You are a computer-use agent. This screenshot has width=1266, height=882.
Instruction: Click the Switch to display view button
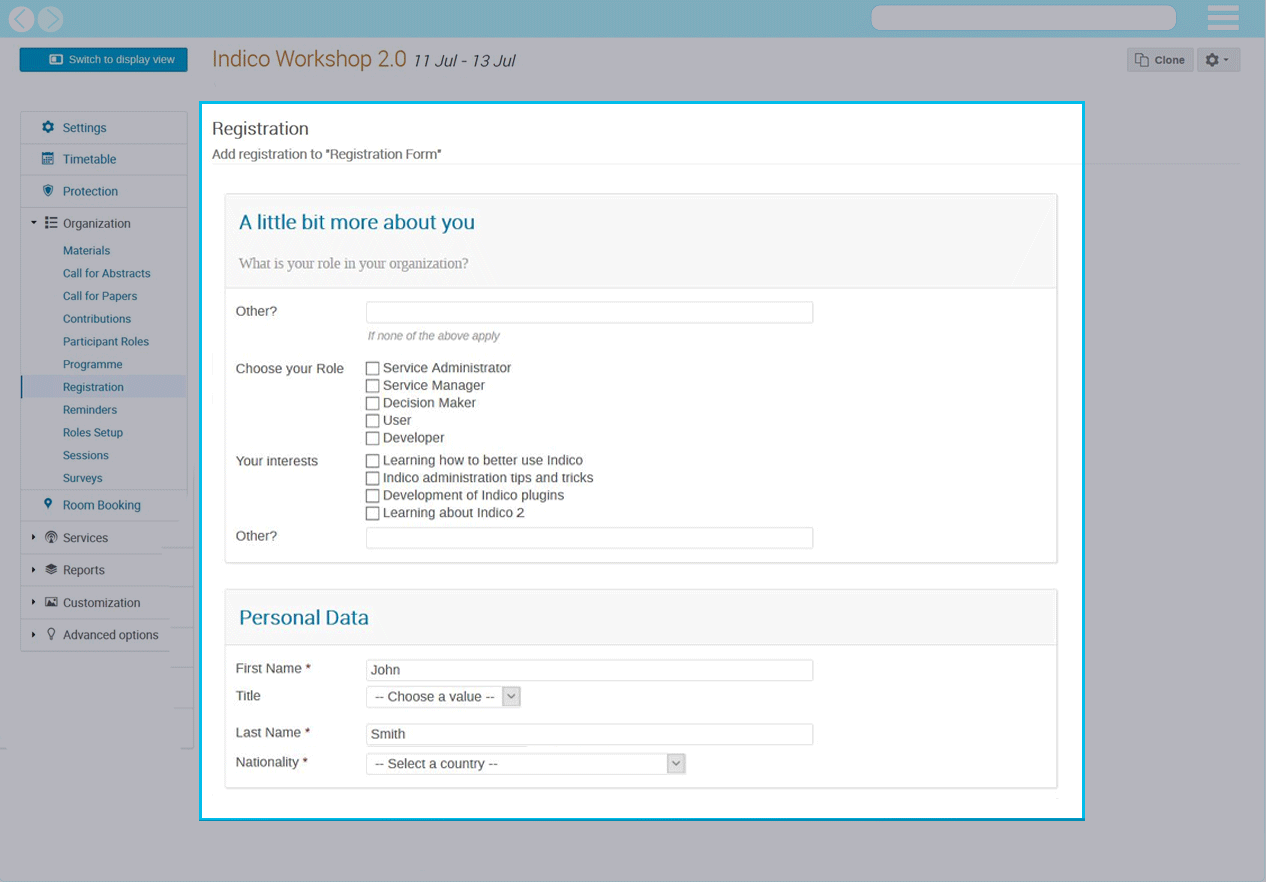(103, 60)
